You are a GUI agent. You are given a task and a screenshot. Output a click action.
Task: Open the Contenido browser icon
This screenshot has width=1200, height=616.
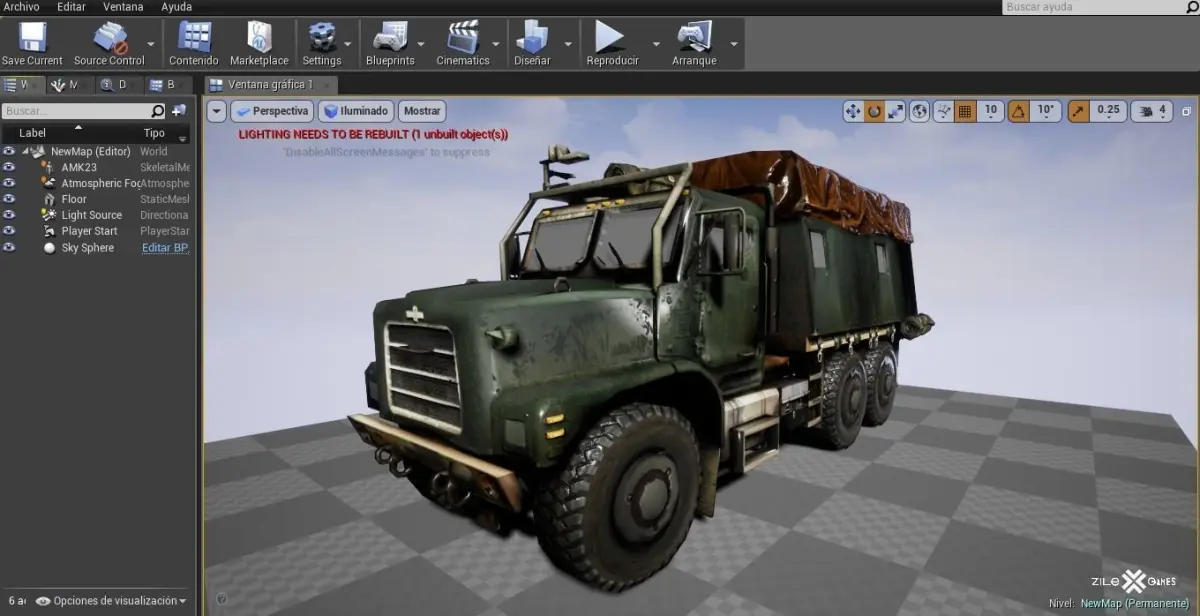pyautogui.click(x=194, y=37)
